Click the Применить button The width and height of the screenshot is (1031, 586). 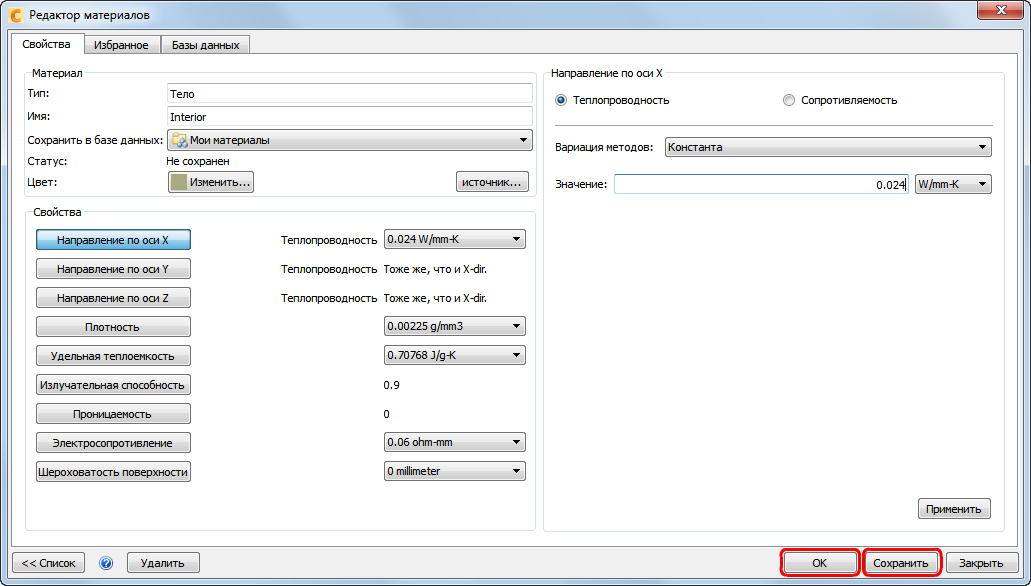pyautogui.click(x=954, y=509)
